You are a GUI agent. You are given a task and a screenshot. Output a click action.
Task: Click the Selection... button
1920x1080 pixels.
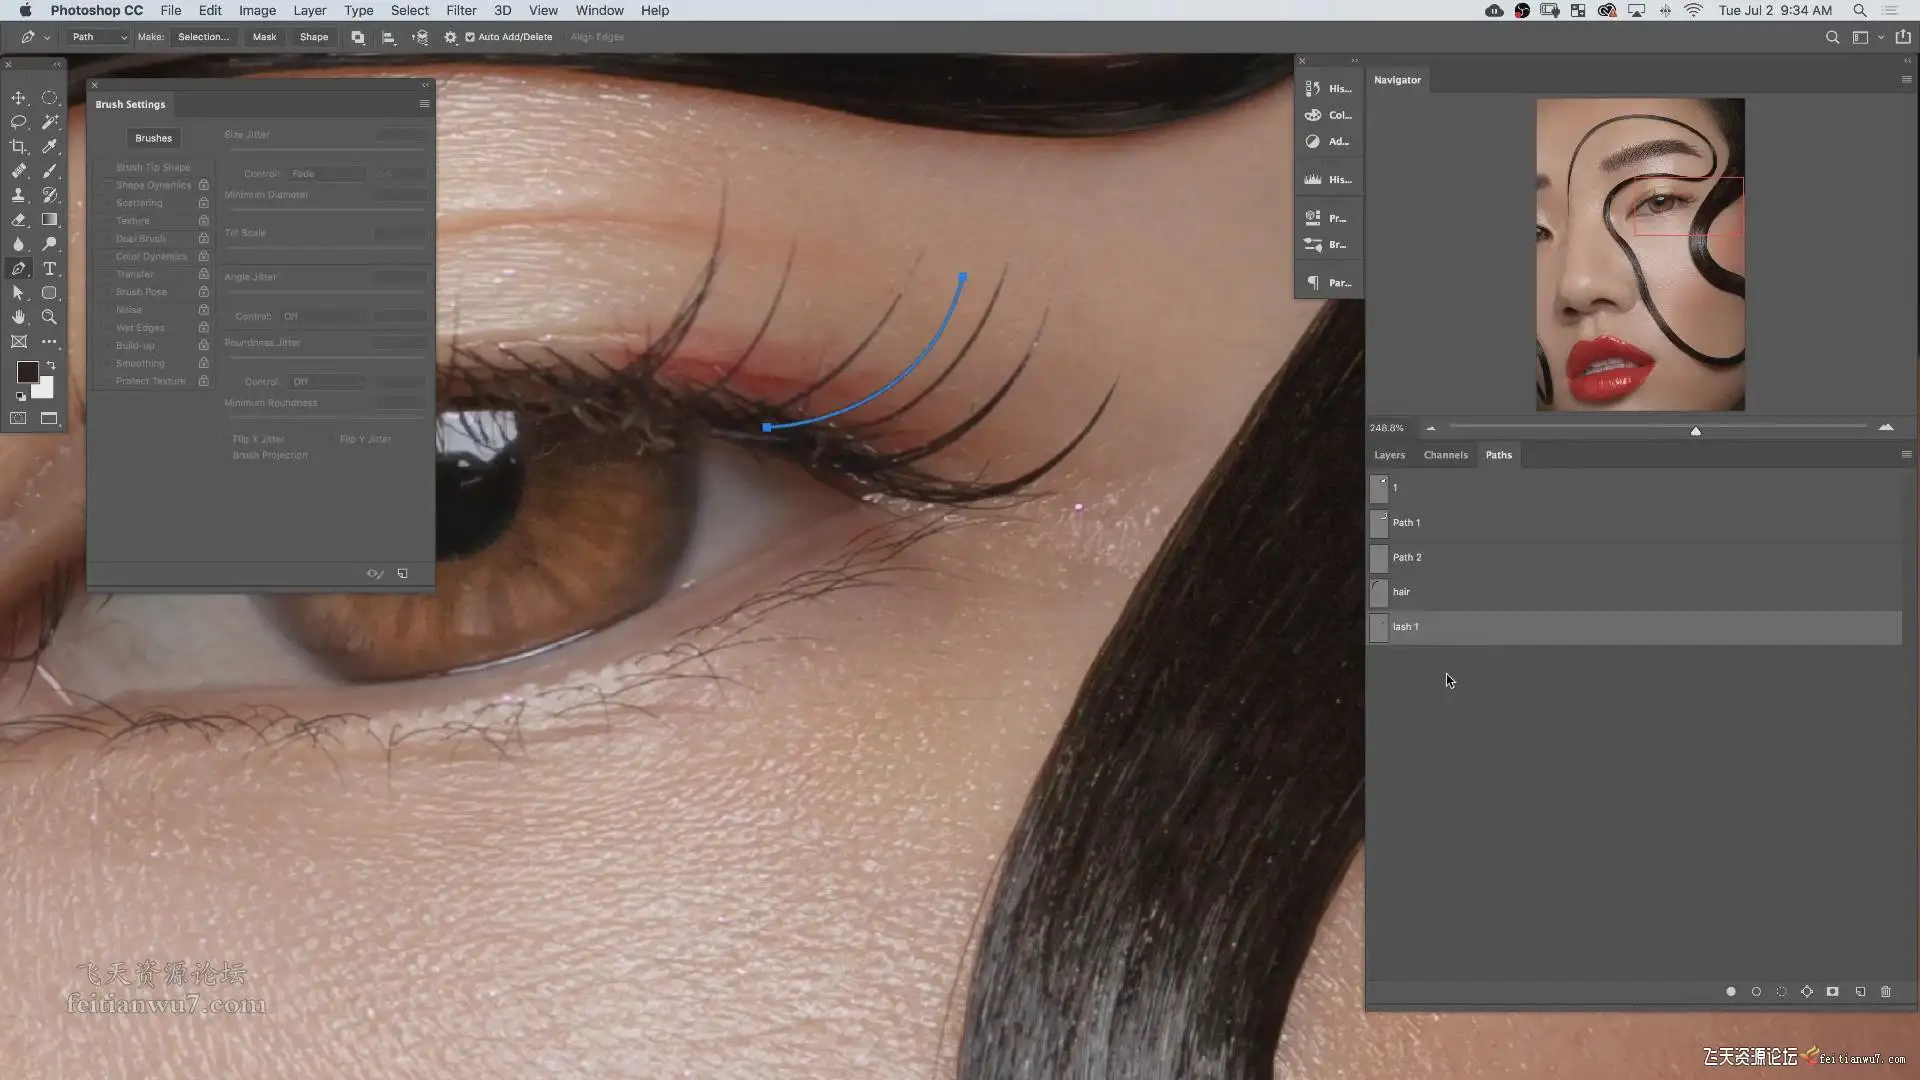[203, 37]
